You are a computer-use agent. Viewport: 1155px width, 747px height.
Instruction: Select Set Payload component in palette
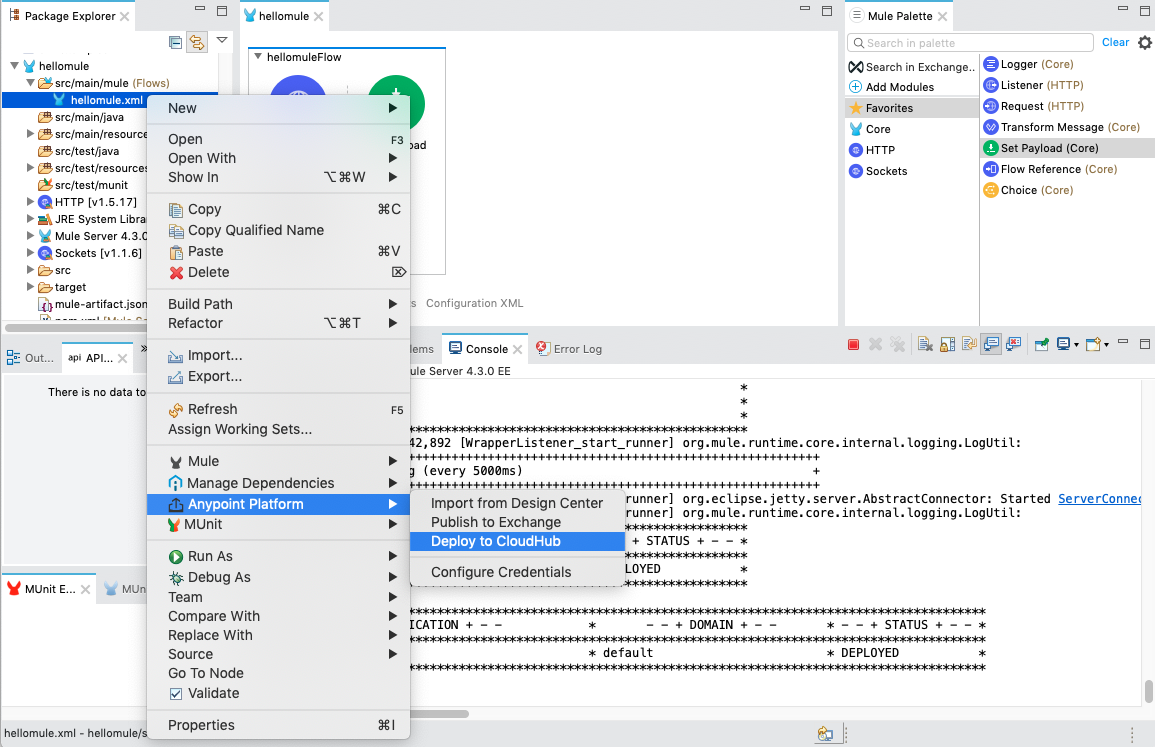pos(1049,148)
